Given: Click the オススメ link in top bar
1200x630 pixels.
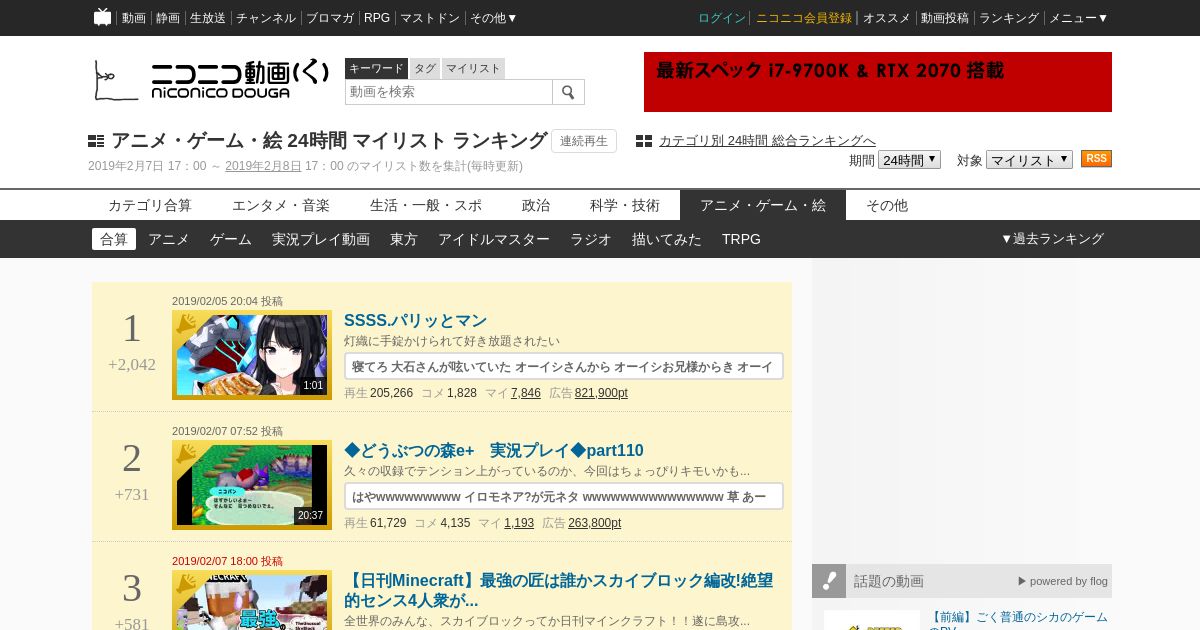Looking at the screenshot, I should tap(887, 18).
